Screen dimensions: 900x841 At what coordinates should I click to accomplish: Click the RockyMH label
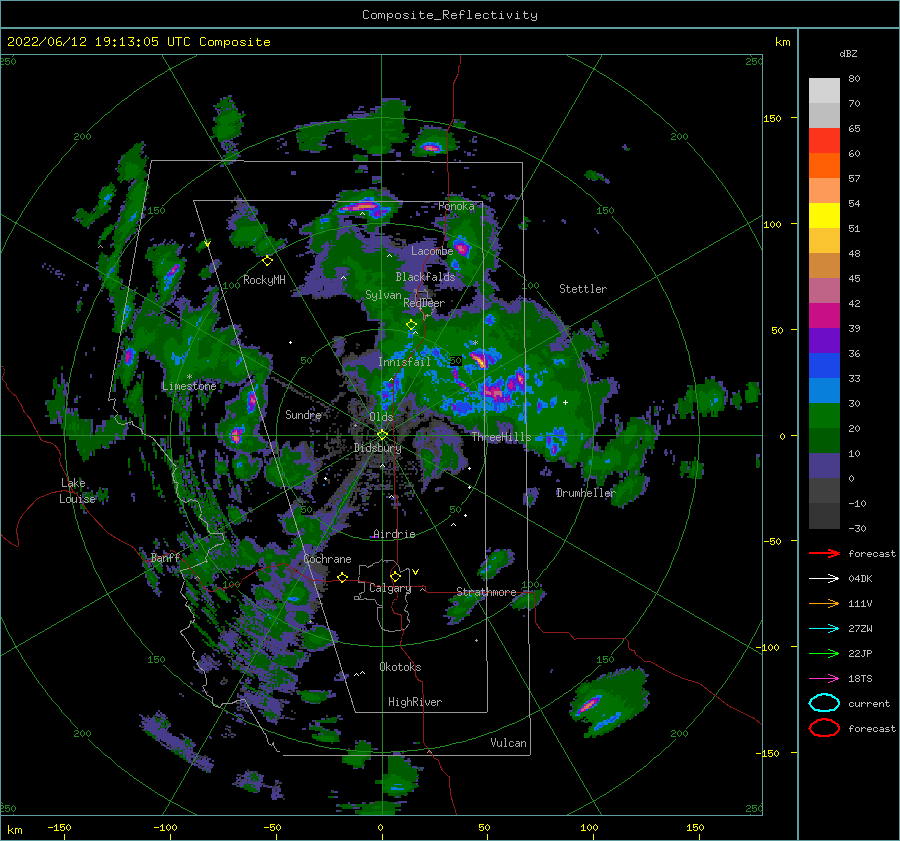point(264,280)
